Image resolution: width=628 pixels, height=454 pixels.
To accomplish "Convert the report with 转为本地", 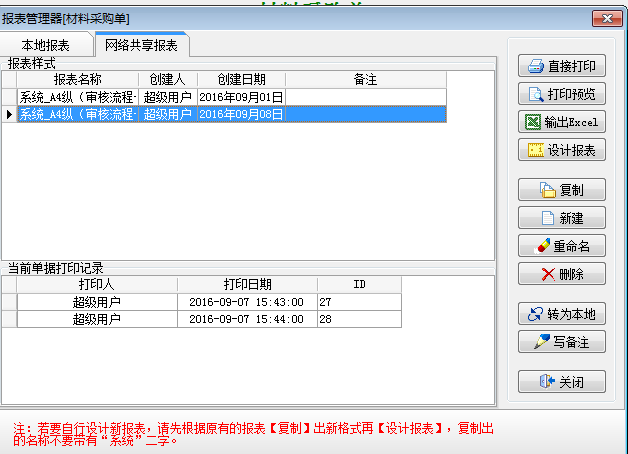I will click(561, 314).
